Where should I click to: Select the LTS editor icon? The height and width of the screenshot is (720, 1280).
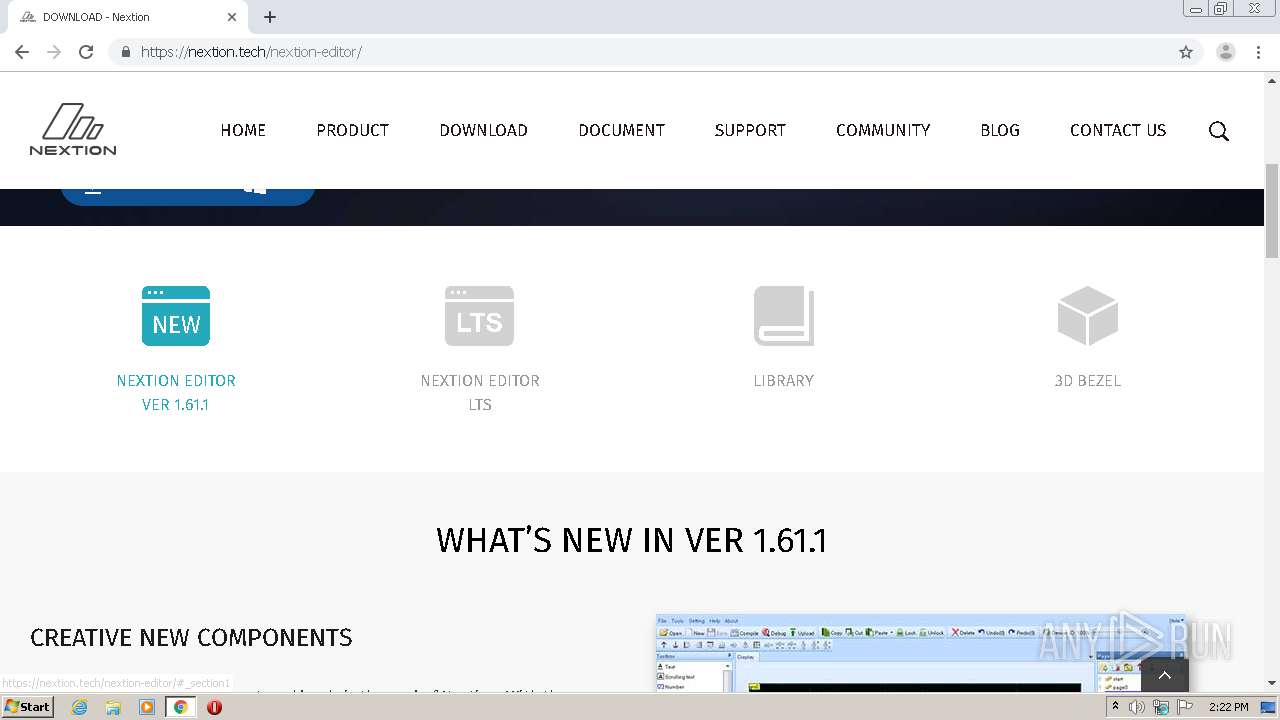480,316
